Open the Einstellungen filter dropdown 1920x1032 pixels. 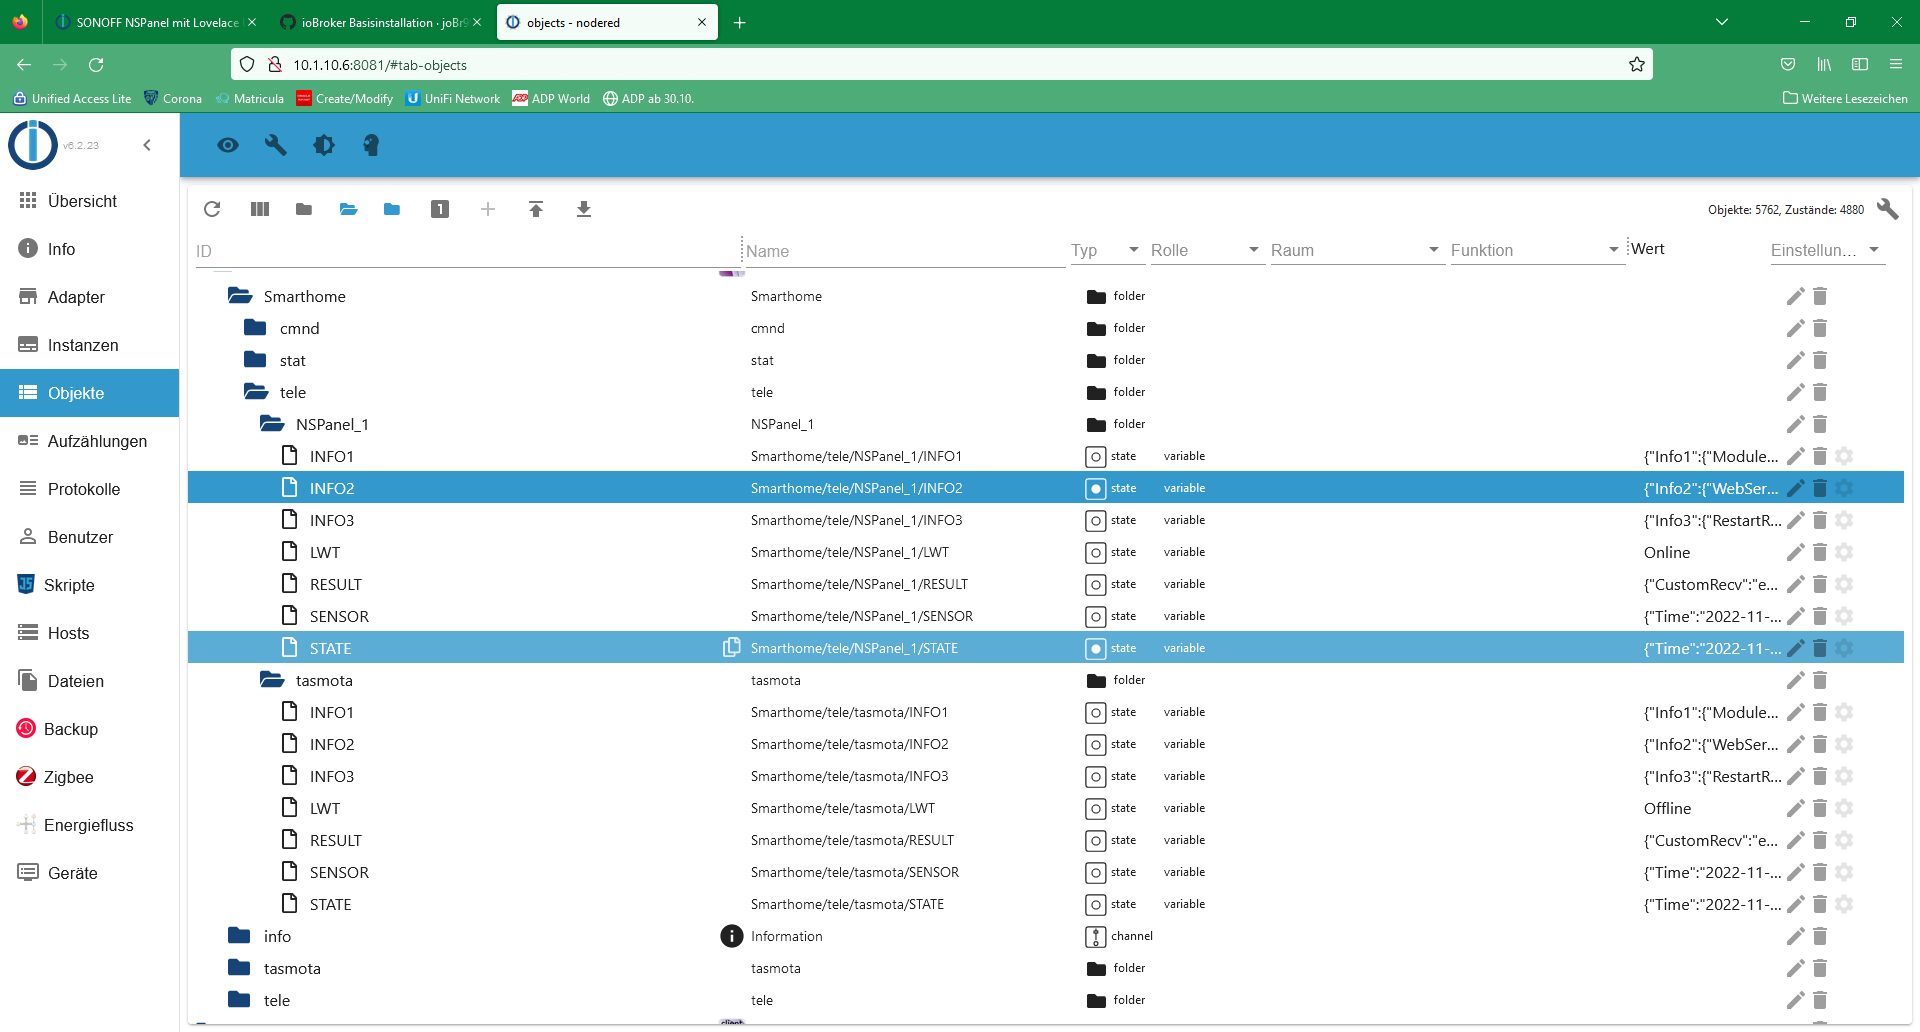pos(1827,250)
